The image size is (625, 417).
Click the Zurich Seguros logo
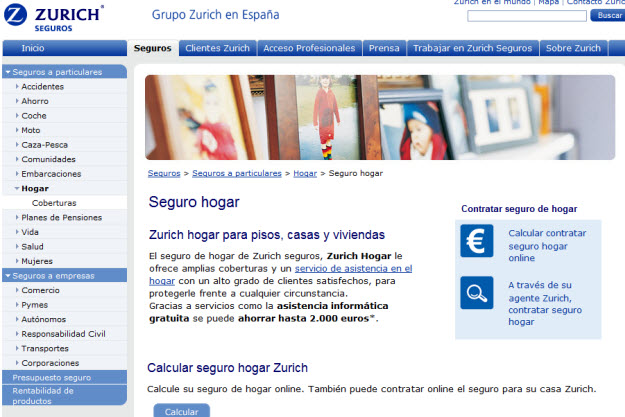point(53,18)
